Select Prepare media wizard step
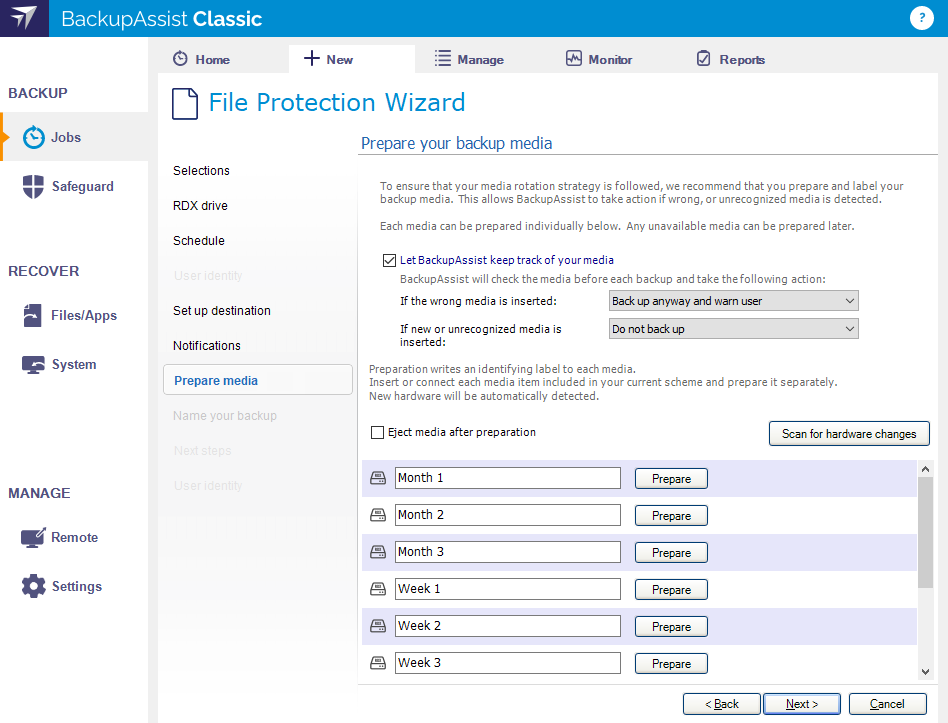Screen dimensions: 948x723 (x=258, y=380)
